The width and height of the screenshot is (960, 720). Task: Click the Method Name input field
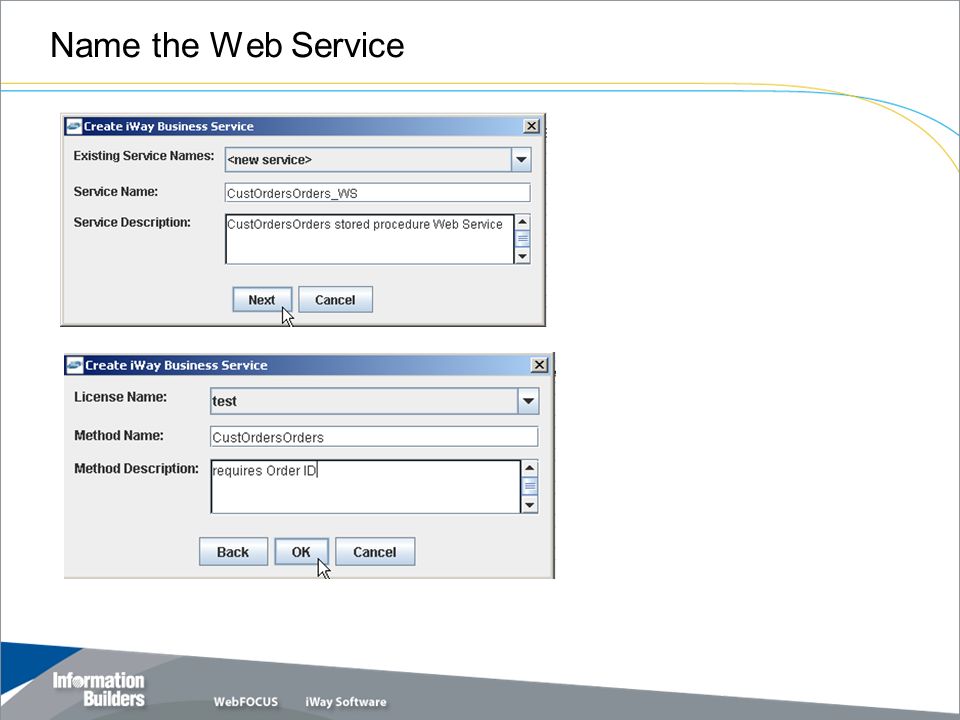[x=374, y=437]
